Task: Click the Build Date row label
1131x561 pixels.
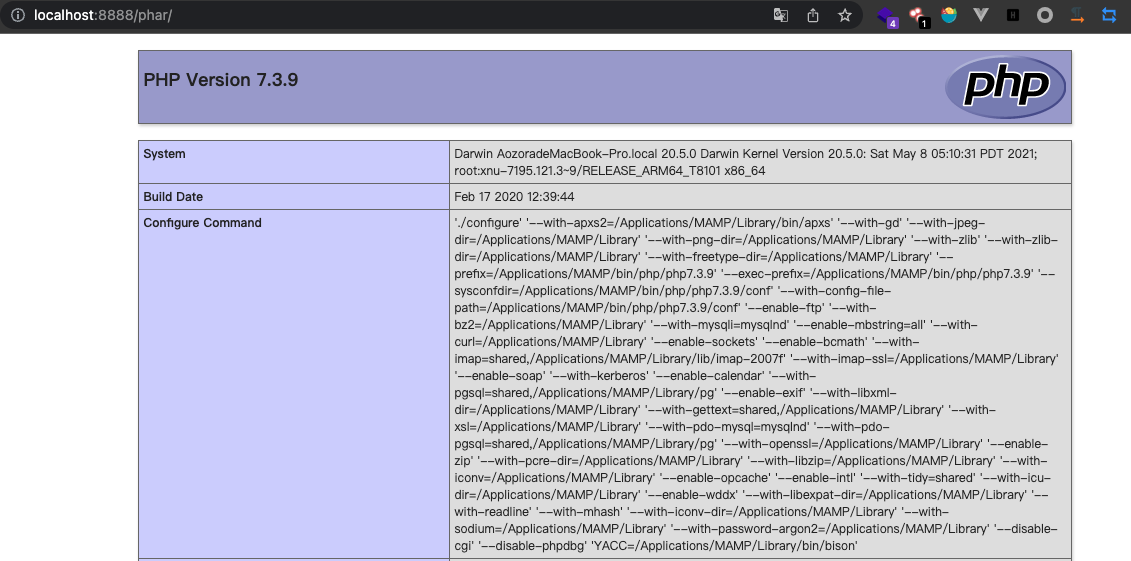Action: click(173, 197)
